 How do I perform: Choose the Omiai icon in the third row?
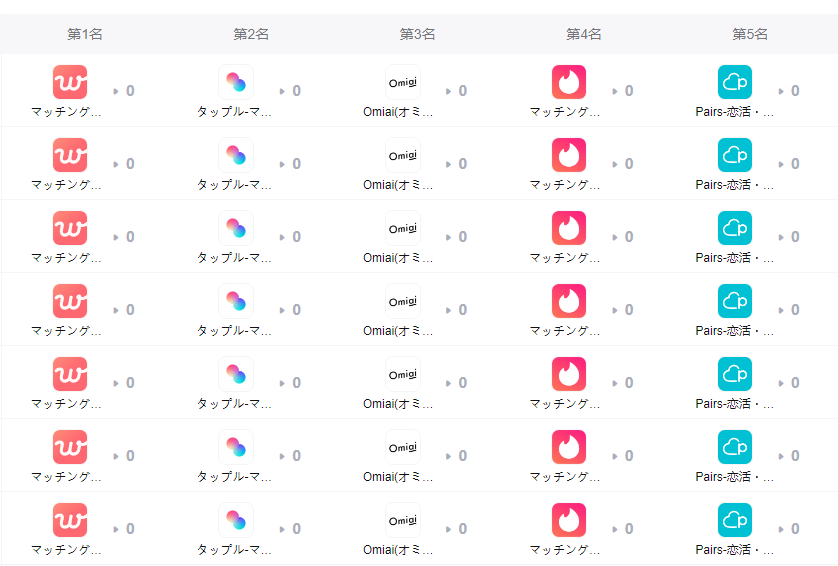(x=403, y=228)
